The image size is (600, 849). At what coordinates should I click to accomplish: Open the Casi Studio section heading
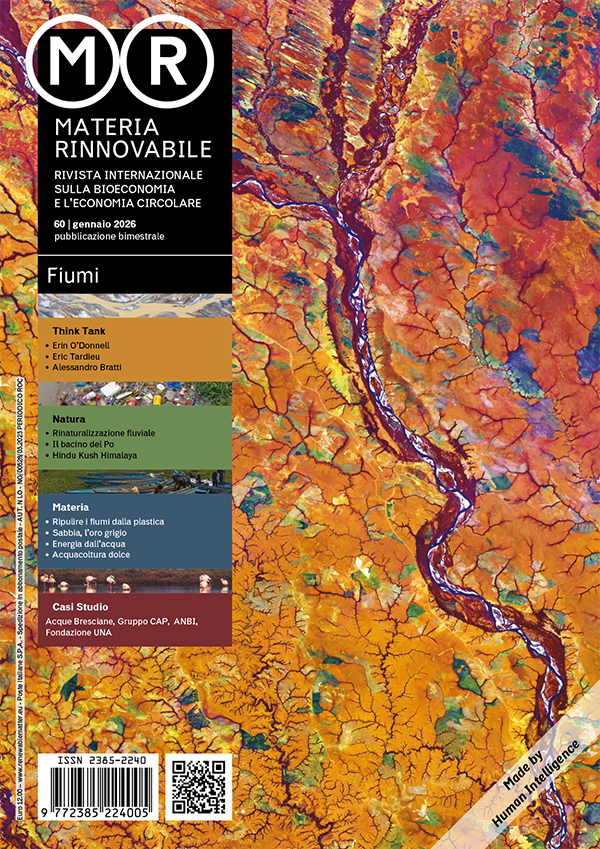click(x=81, y=607)
